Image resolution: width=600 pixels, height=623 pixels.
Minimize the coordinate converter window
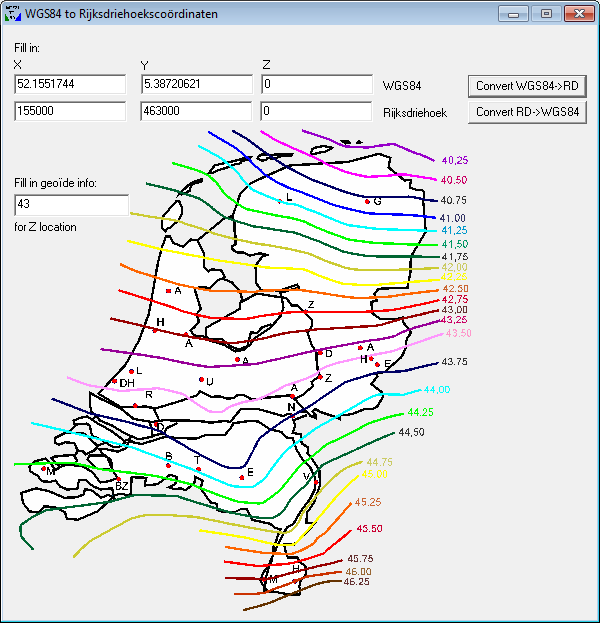516,14
